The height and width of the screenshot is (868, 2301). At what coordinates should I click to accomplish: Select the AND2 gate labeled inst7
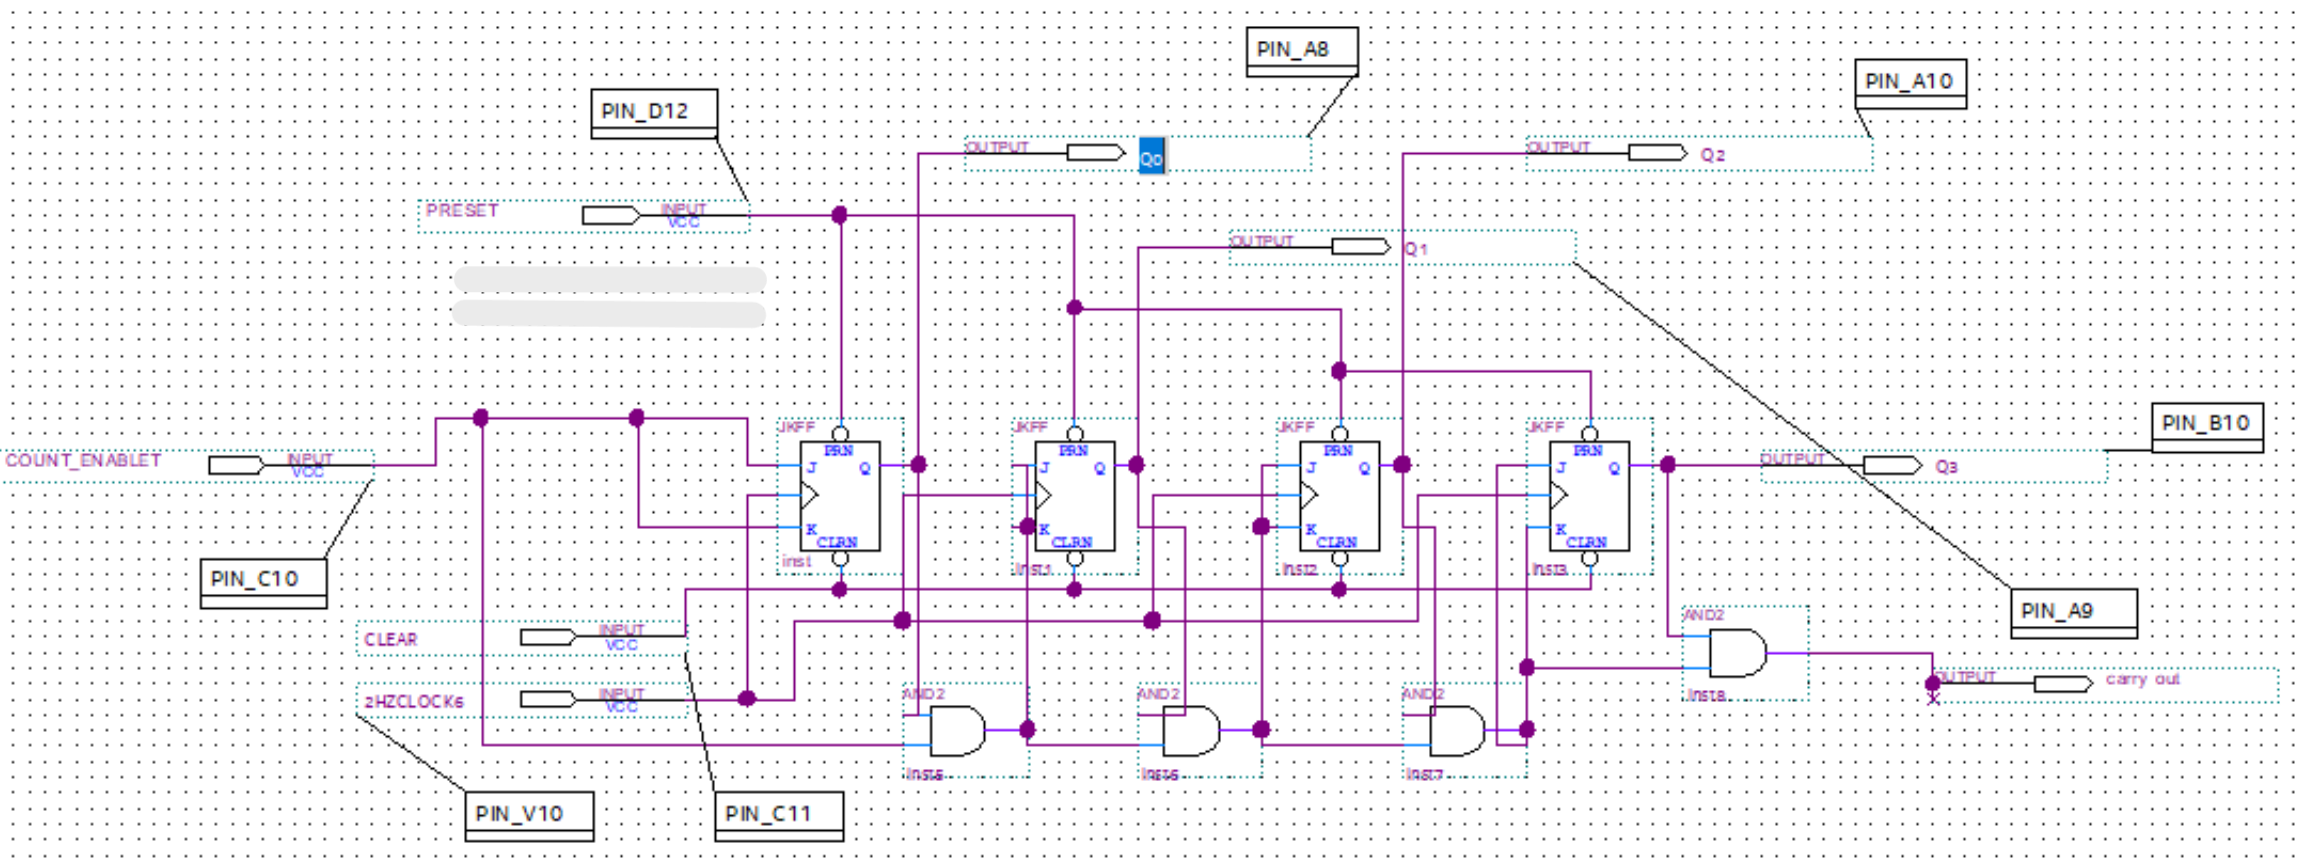[x=1456, y=731]
